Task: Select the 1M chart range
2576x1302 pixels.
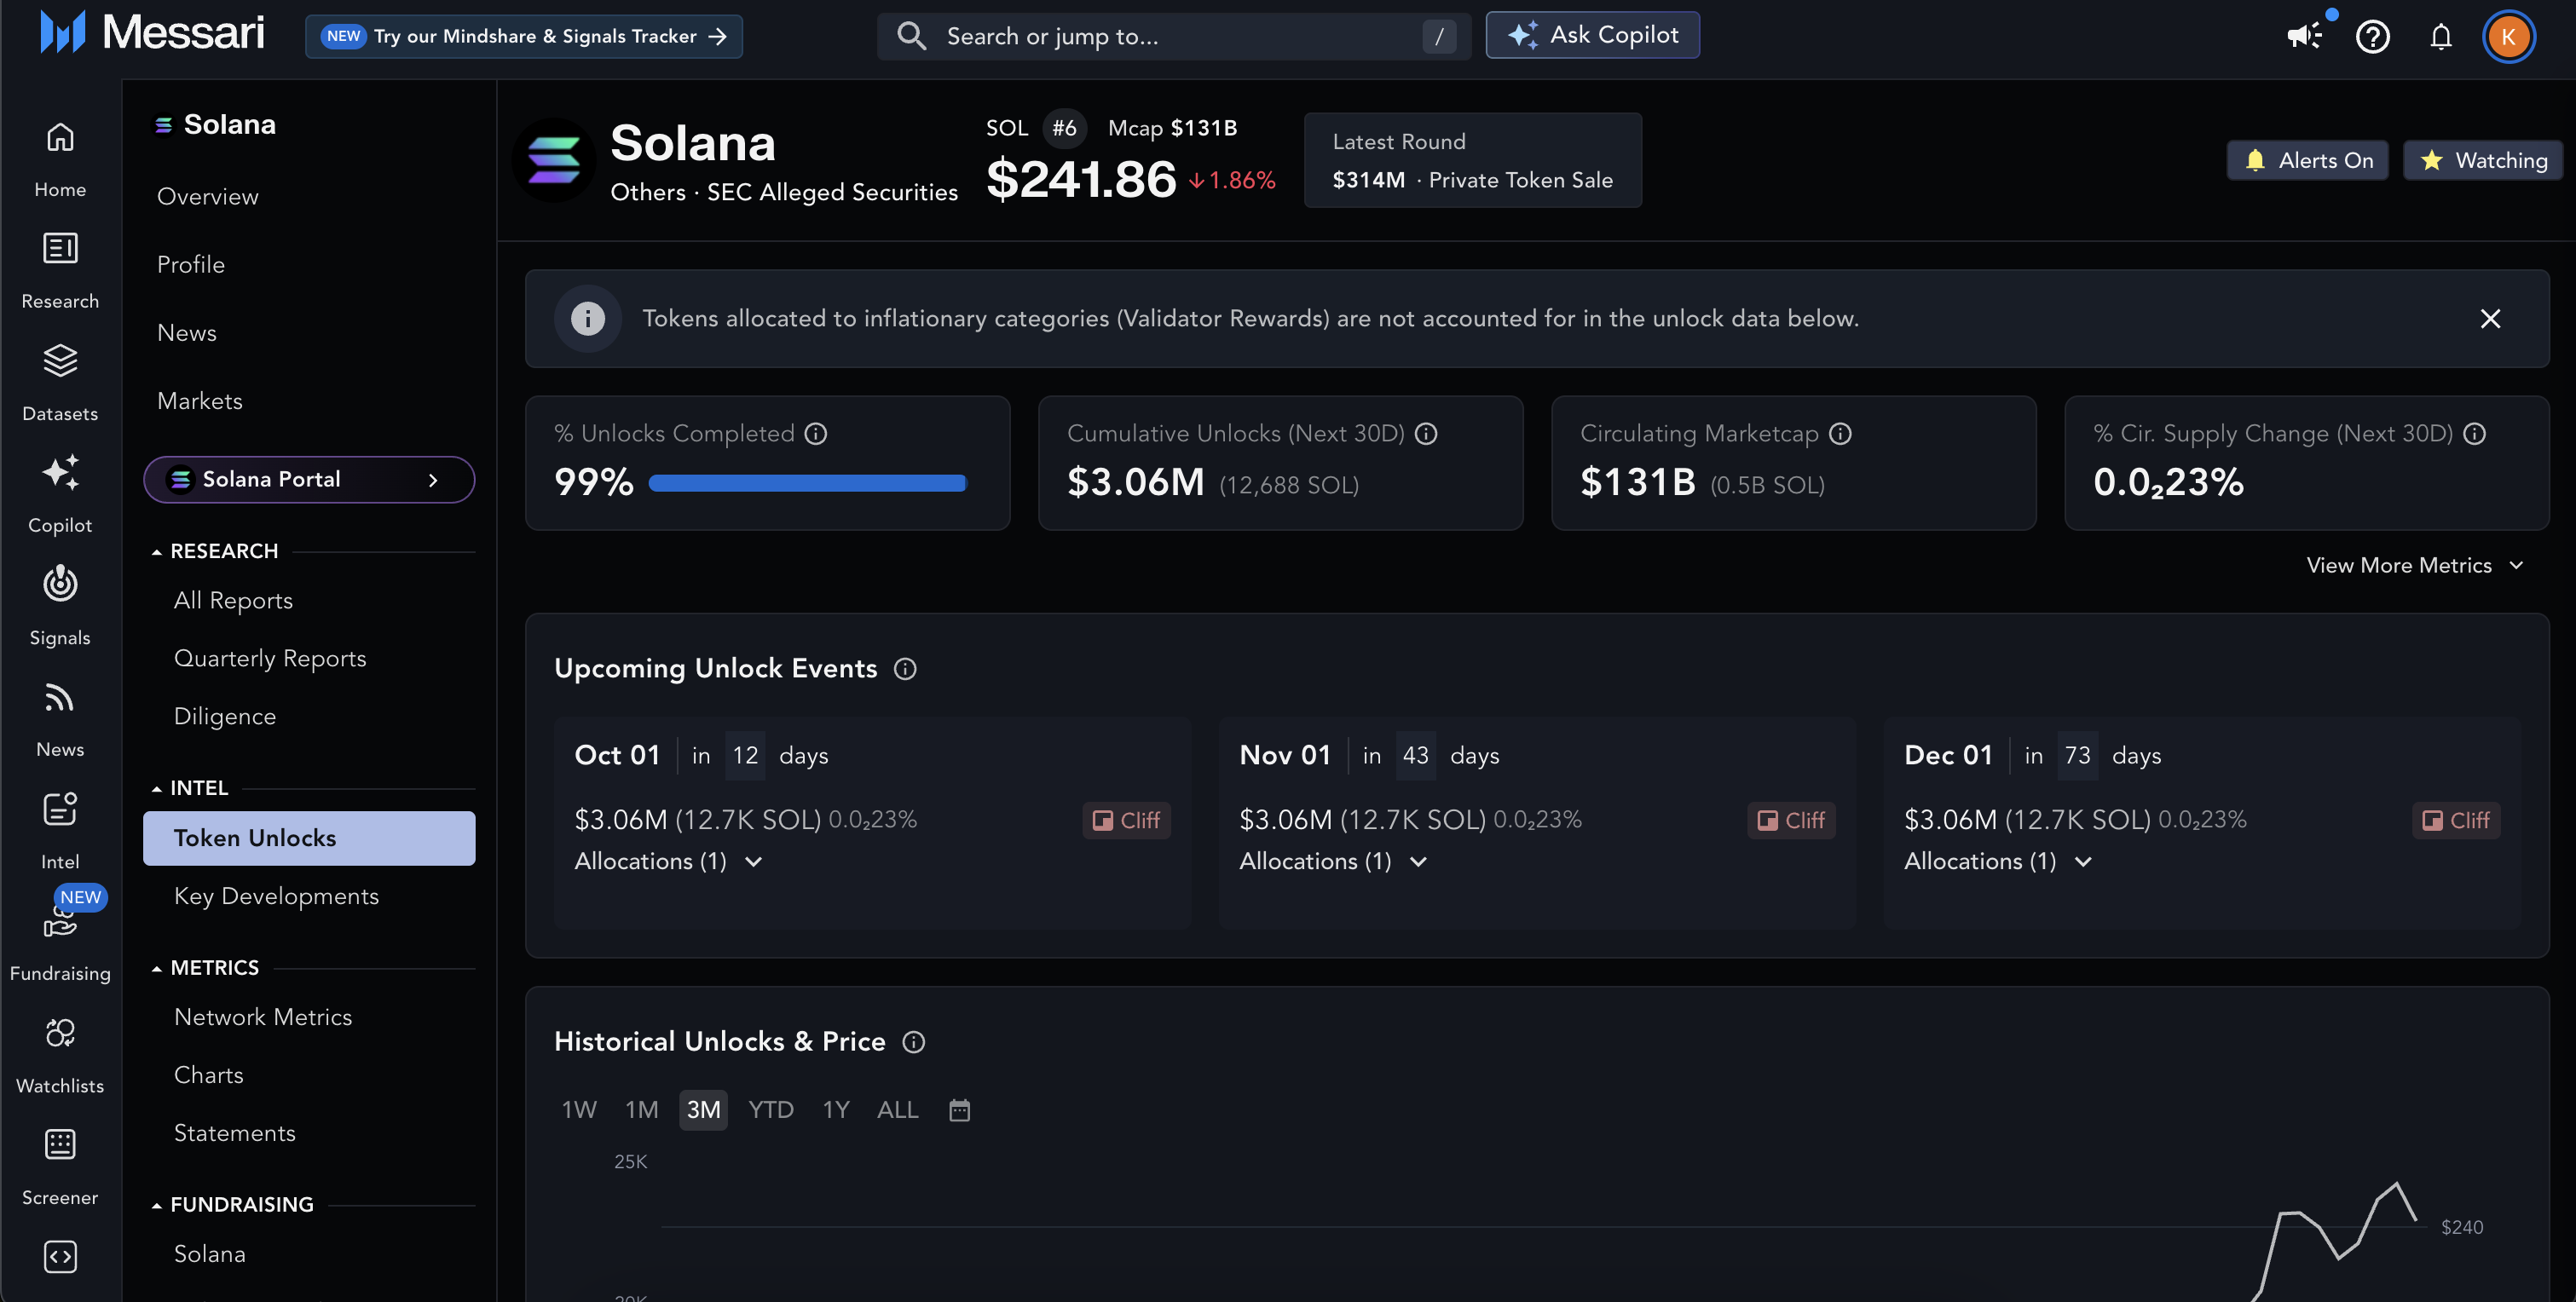Action: pos(642,1110)
